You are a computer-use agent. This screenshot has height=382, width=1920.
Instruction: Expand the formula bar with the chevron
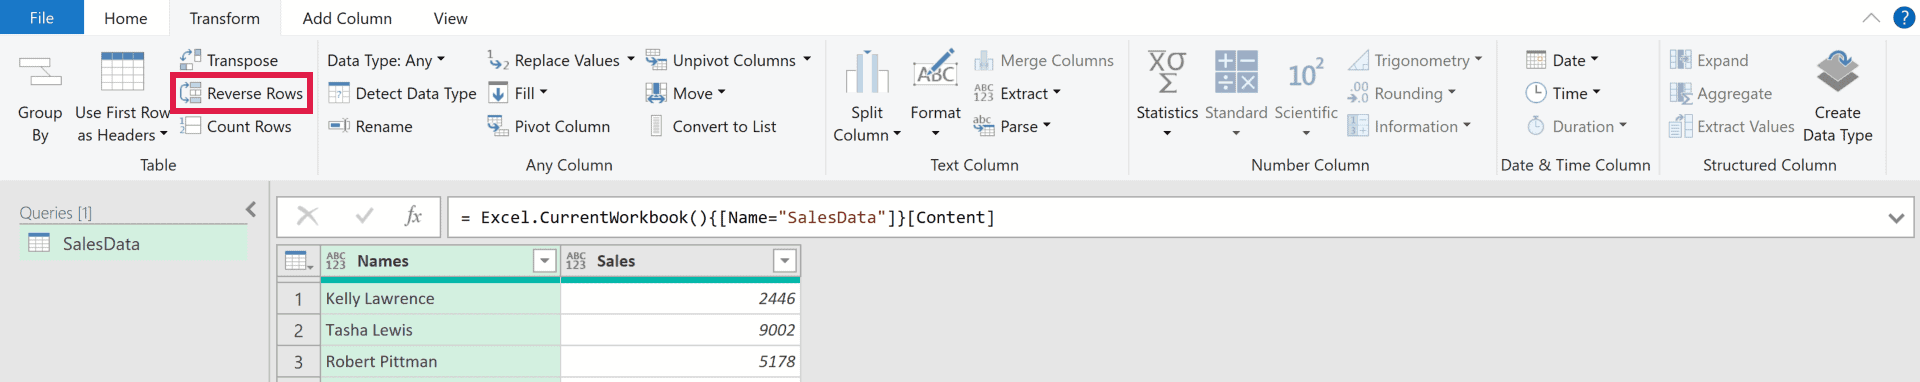click(1896, 217)
